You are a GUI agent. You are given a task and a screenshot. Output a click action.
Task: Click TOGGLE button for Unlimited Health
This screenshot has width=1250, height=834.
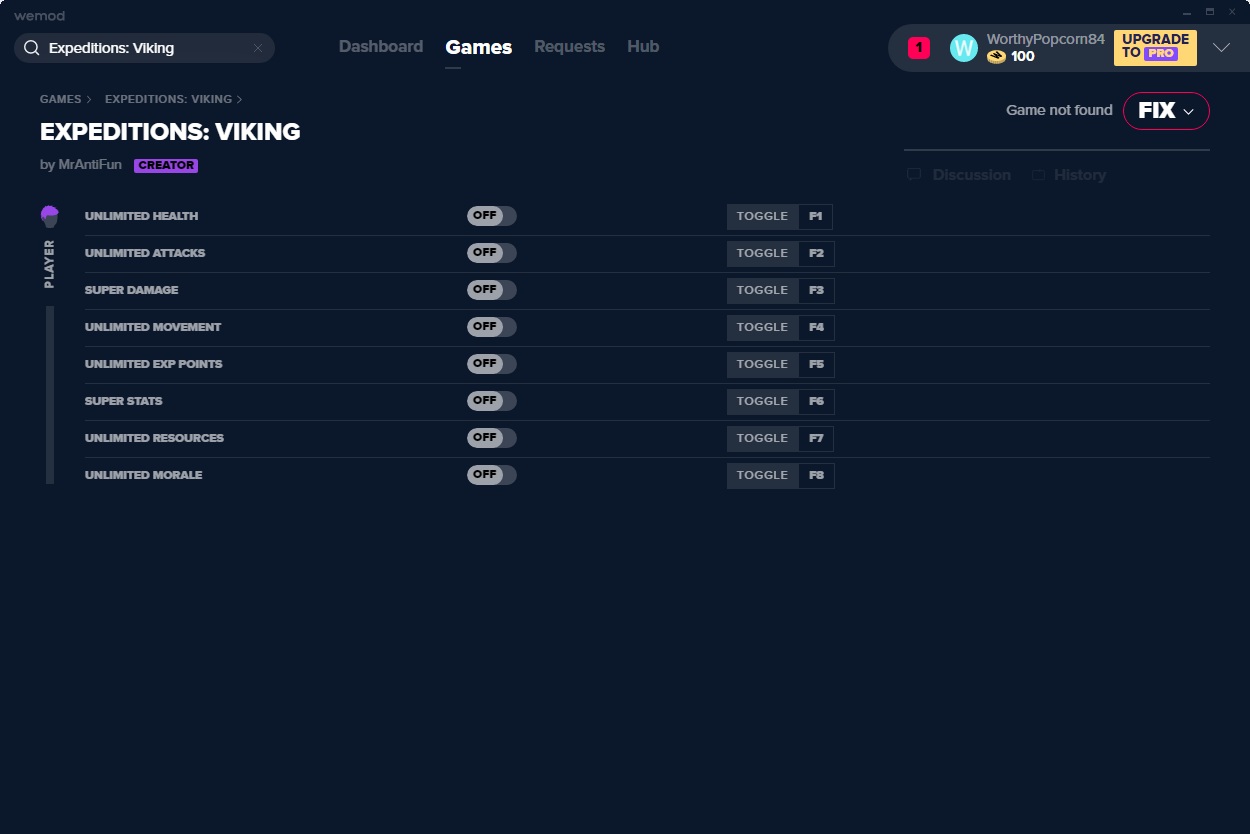coord(763,216)
